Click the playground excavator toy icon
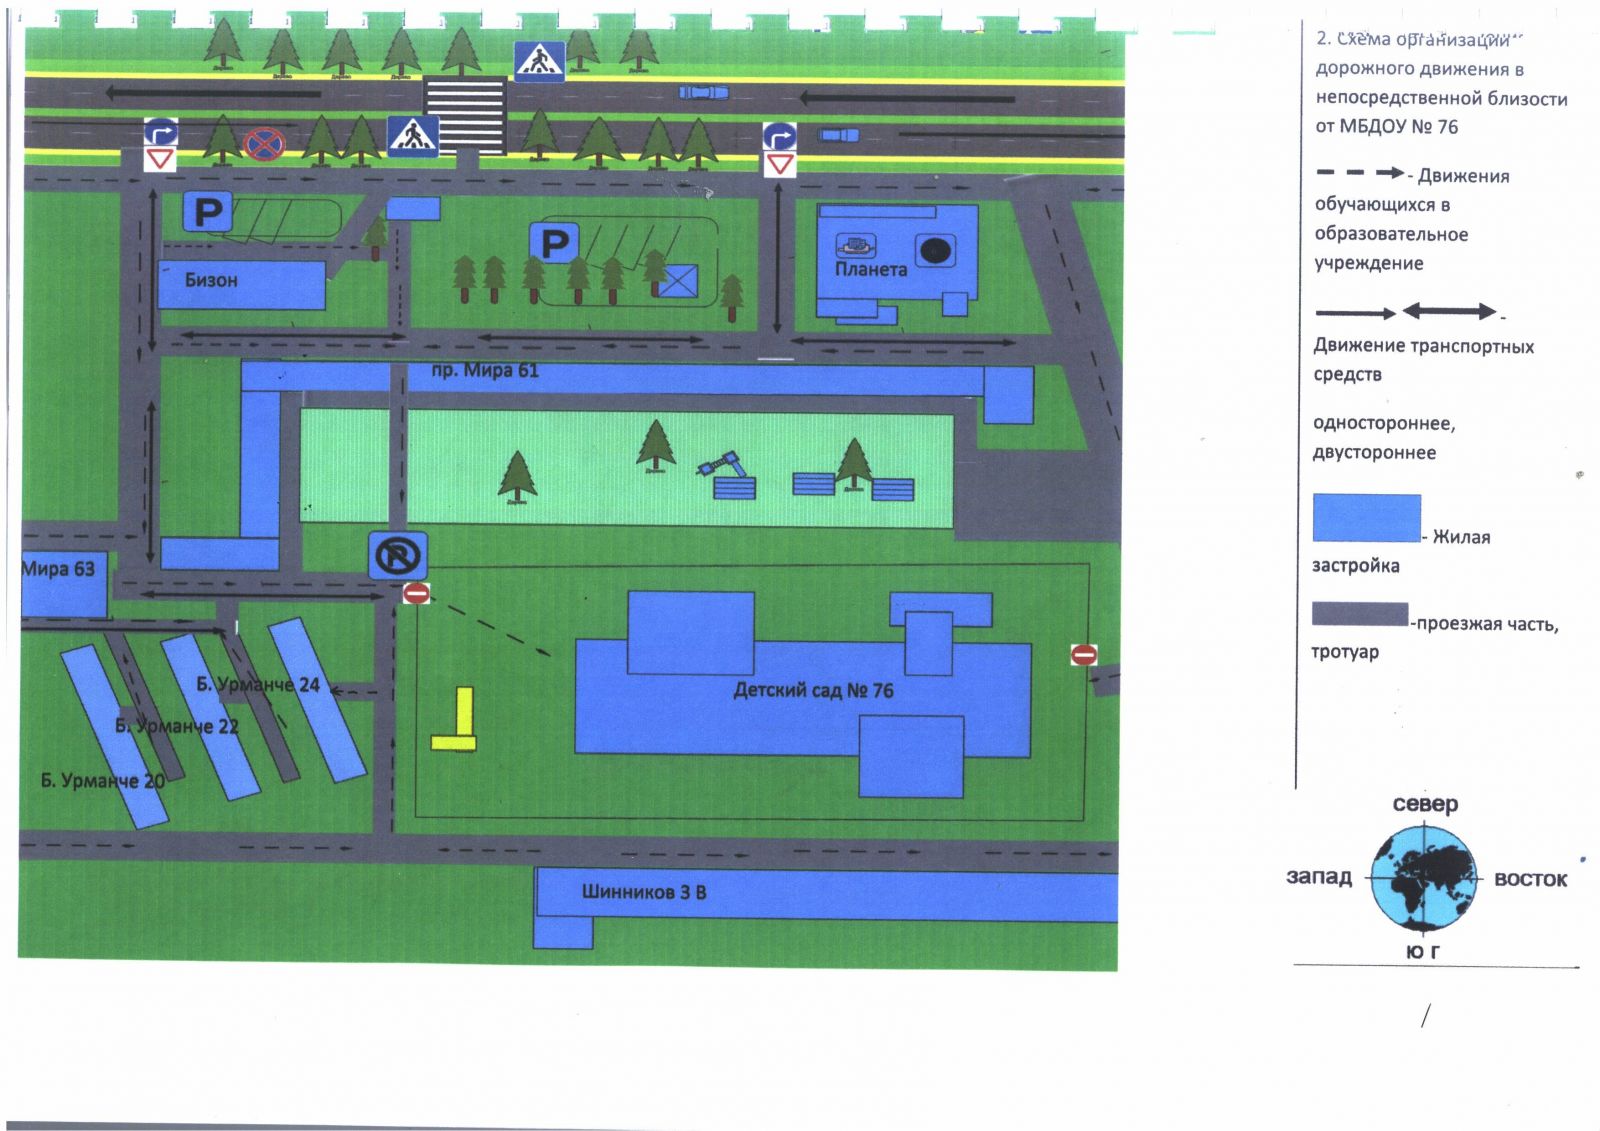This screenshot has height=1131, width=1600. [722, 464]
